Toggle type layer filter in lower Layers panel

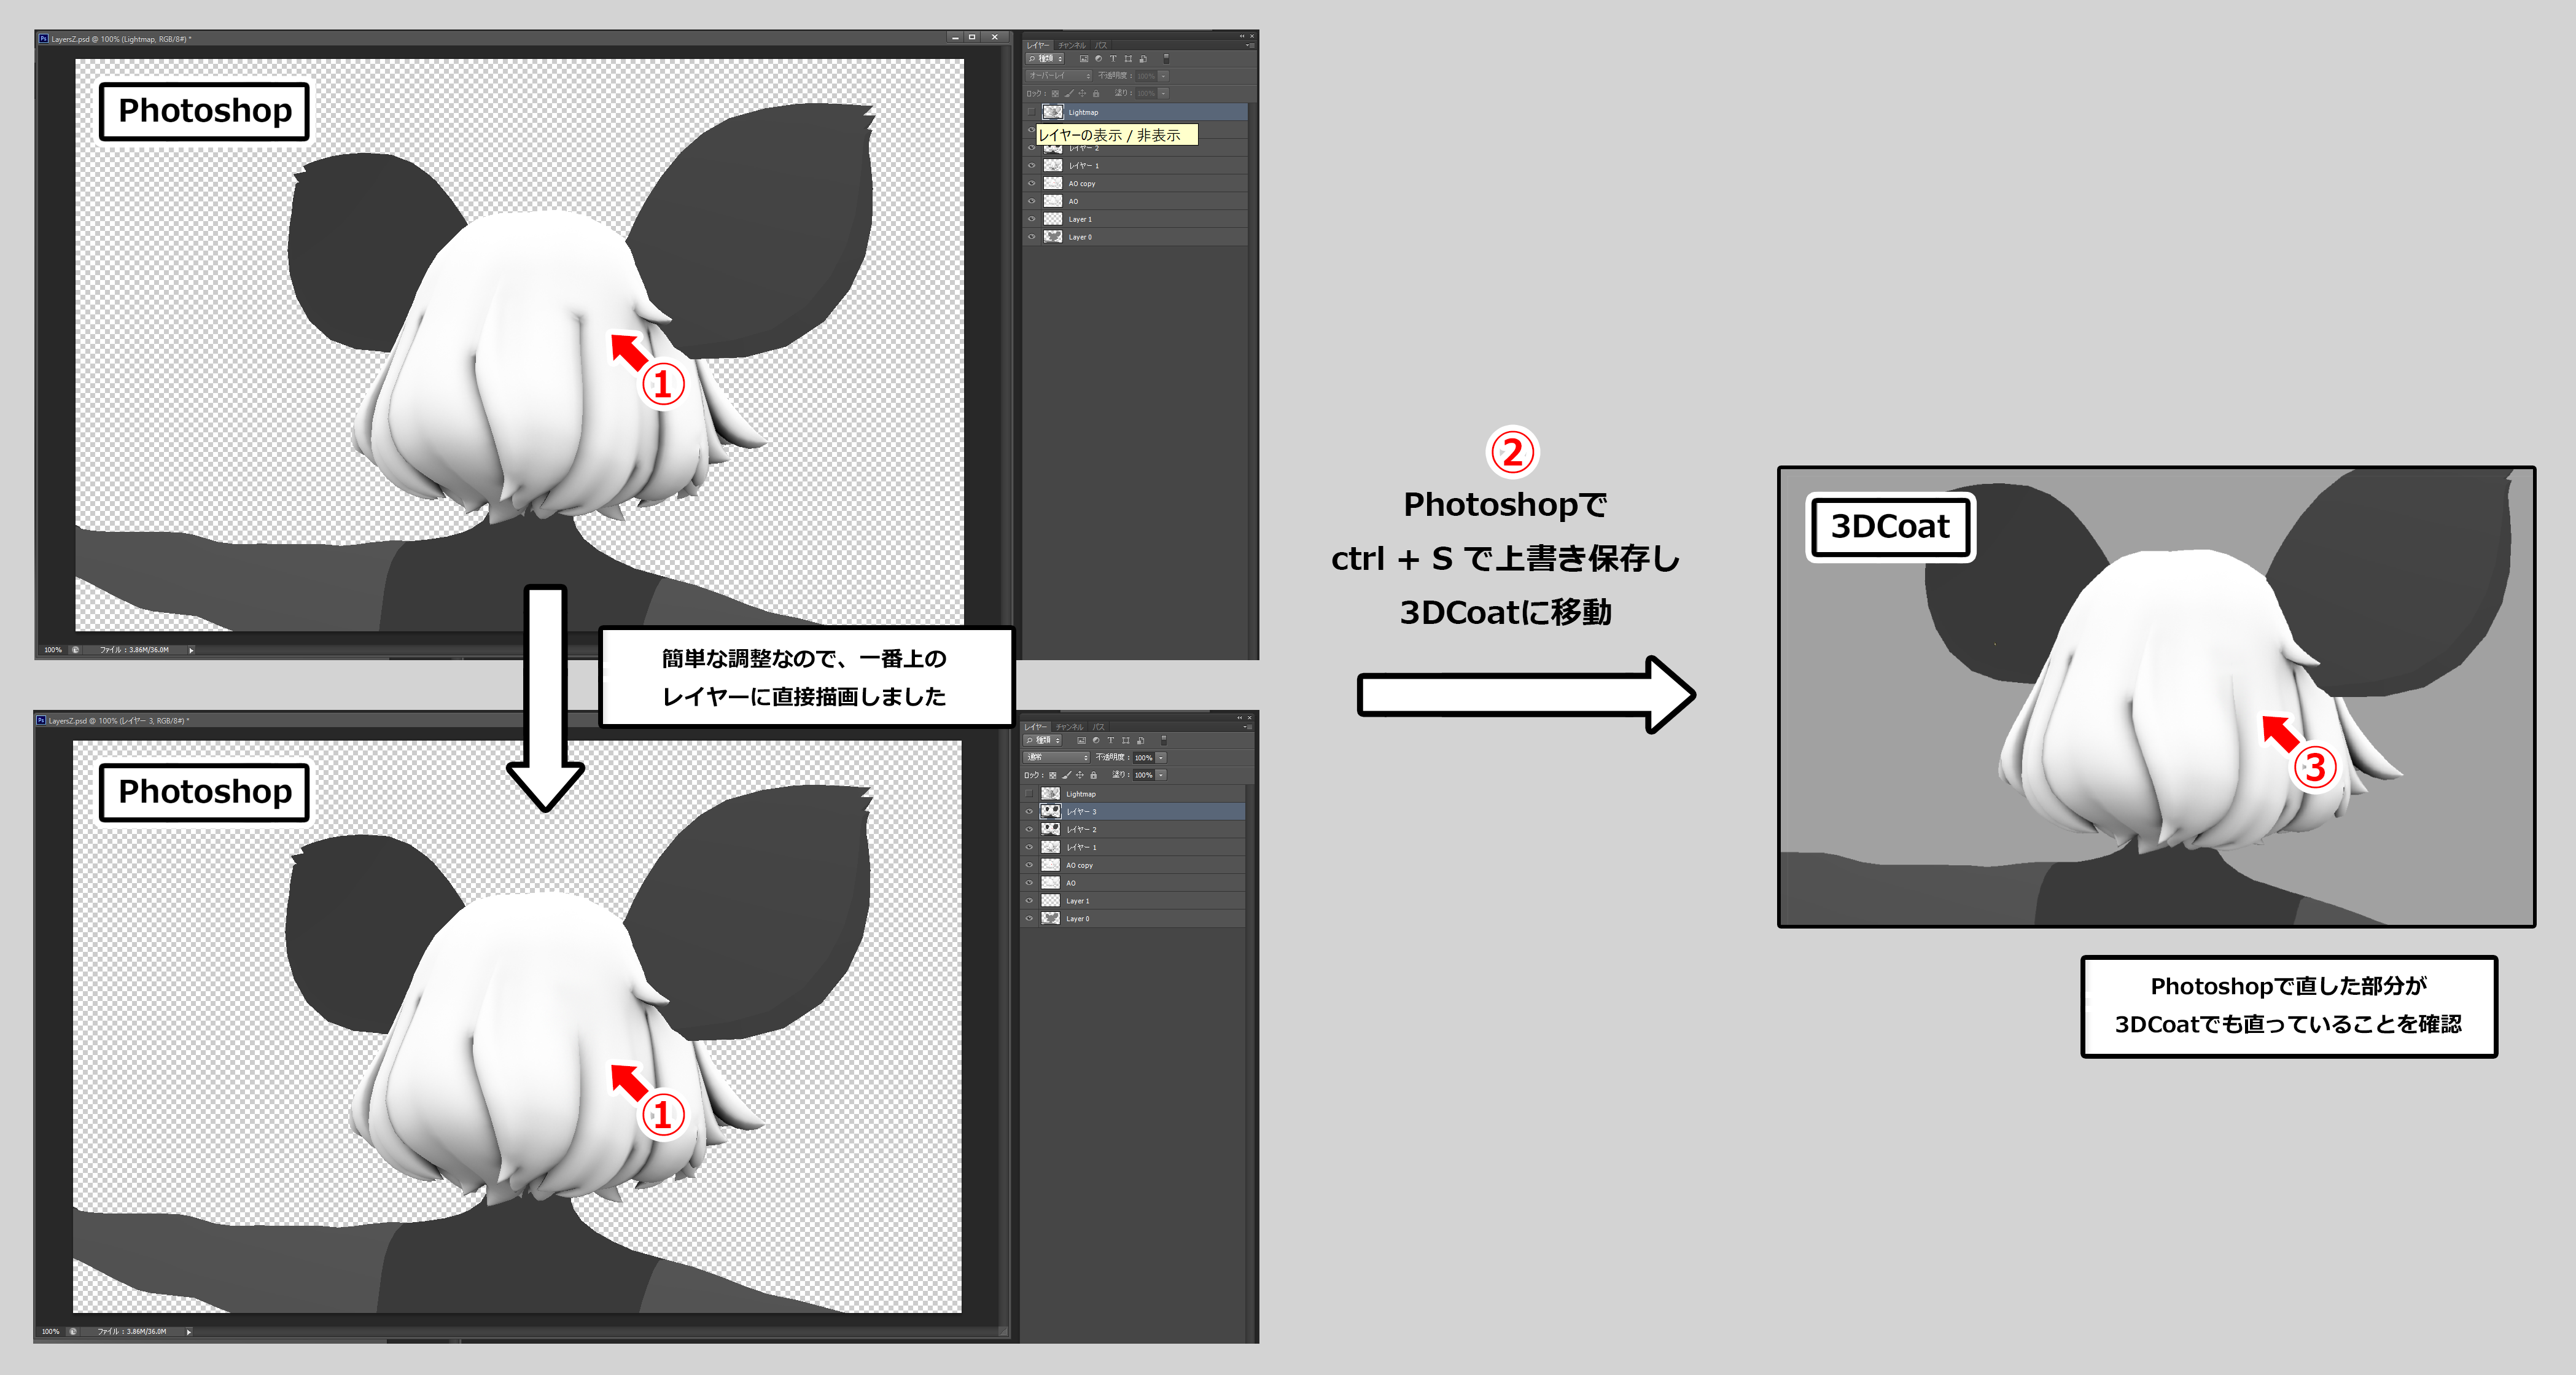[1110, 741]
